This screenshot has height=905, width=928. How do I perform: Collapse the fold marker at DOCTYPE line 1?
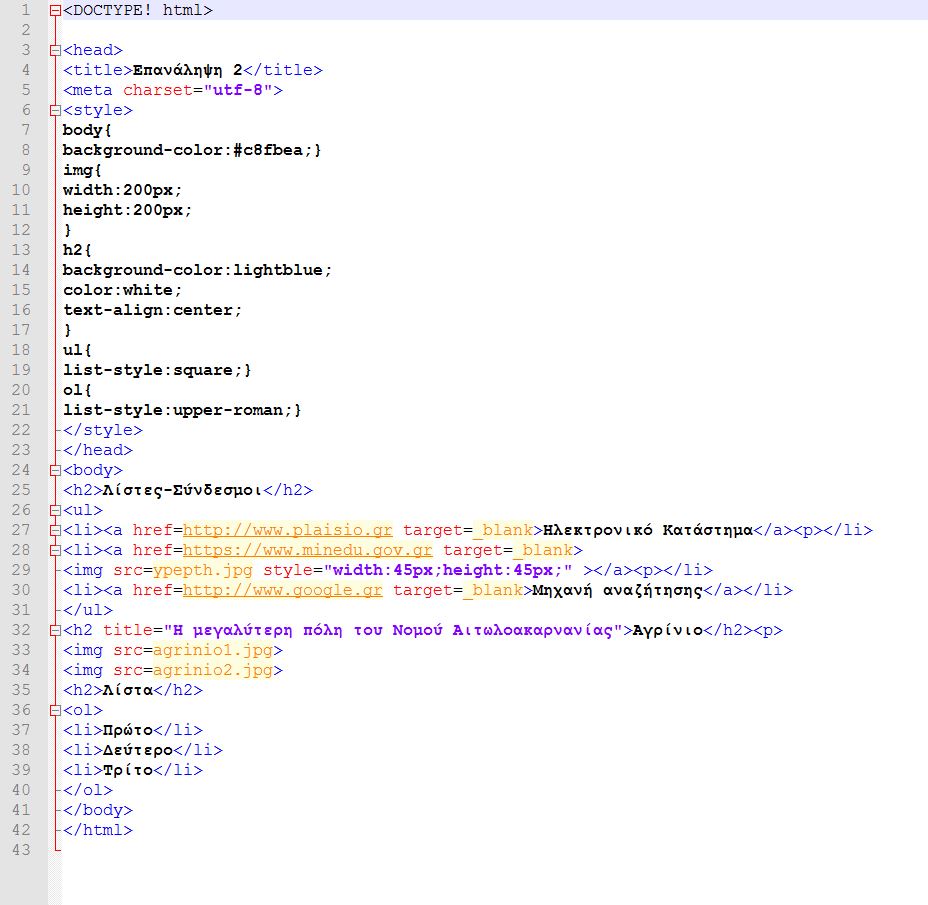coord(55,10)
